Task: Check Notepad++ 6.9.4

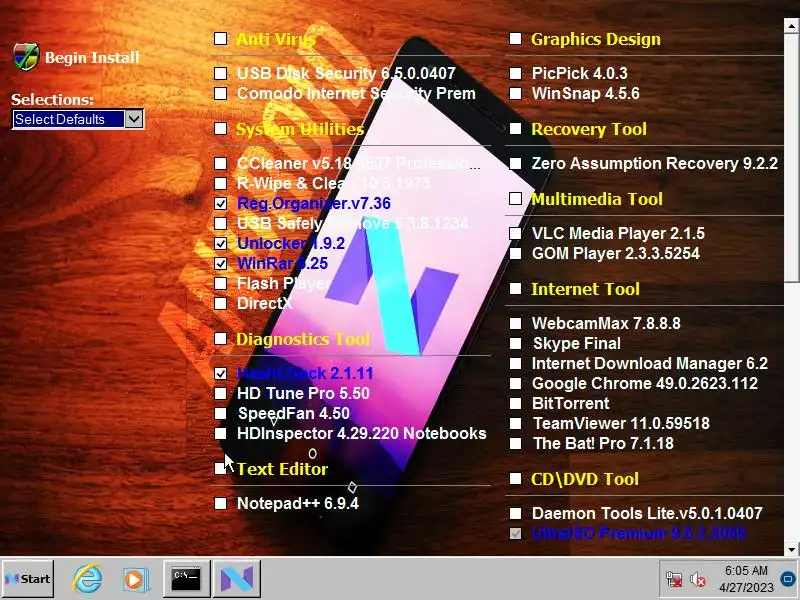Action: (220, 504)
